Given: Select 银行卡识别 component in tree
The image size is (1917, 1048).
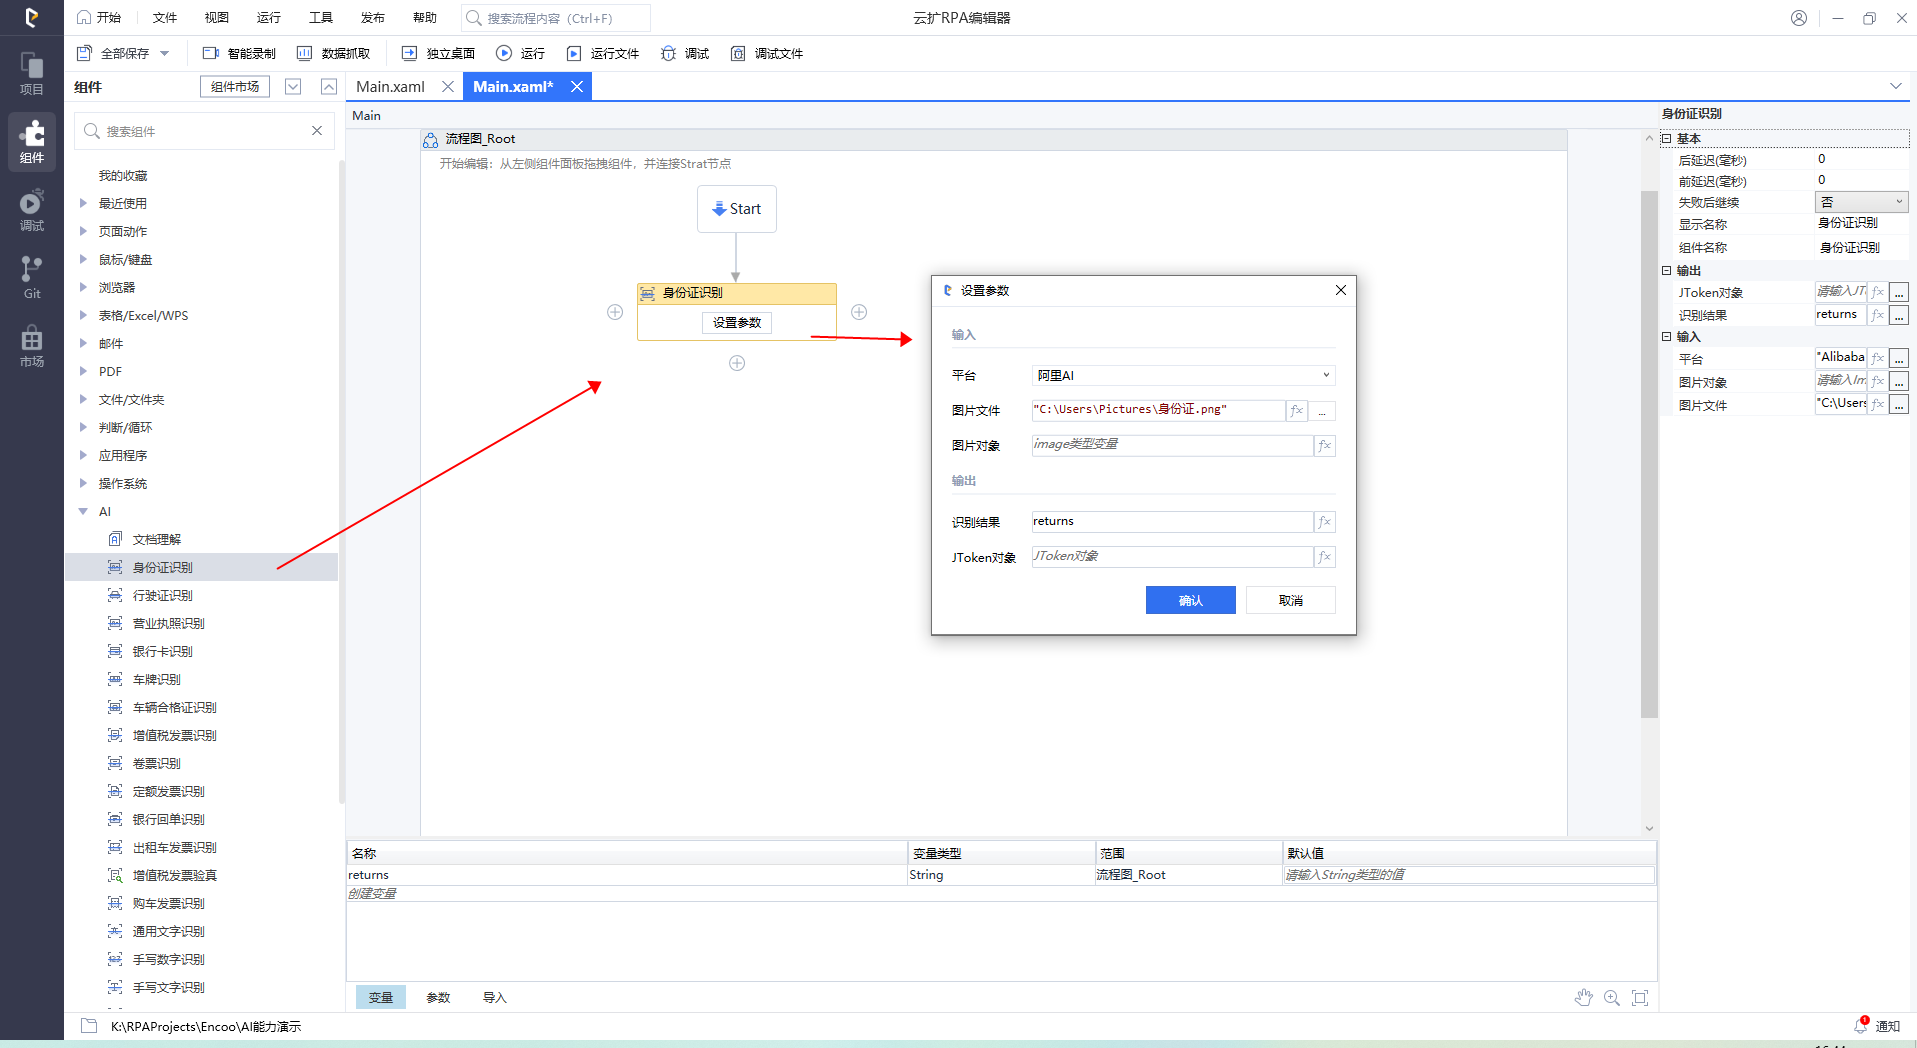Looking at the screenshot, I should coord(162,651).
